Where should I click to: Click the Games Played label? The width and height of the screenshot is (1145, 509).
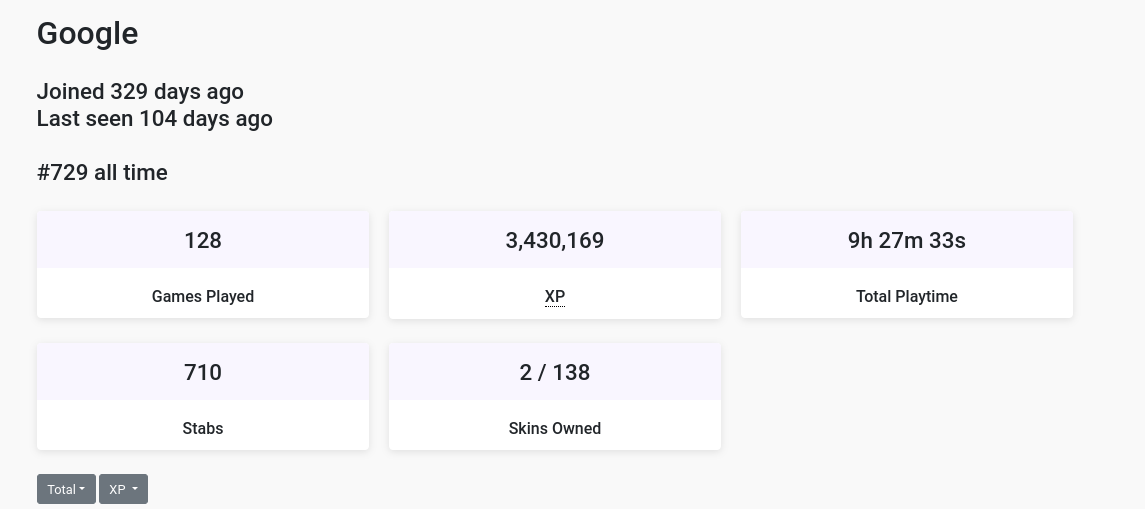[203, 296]
